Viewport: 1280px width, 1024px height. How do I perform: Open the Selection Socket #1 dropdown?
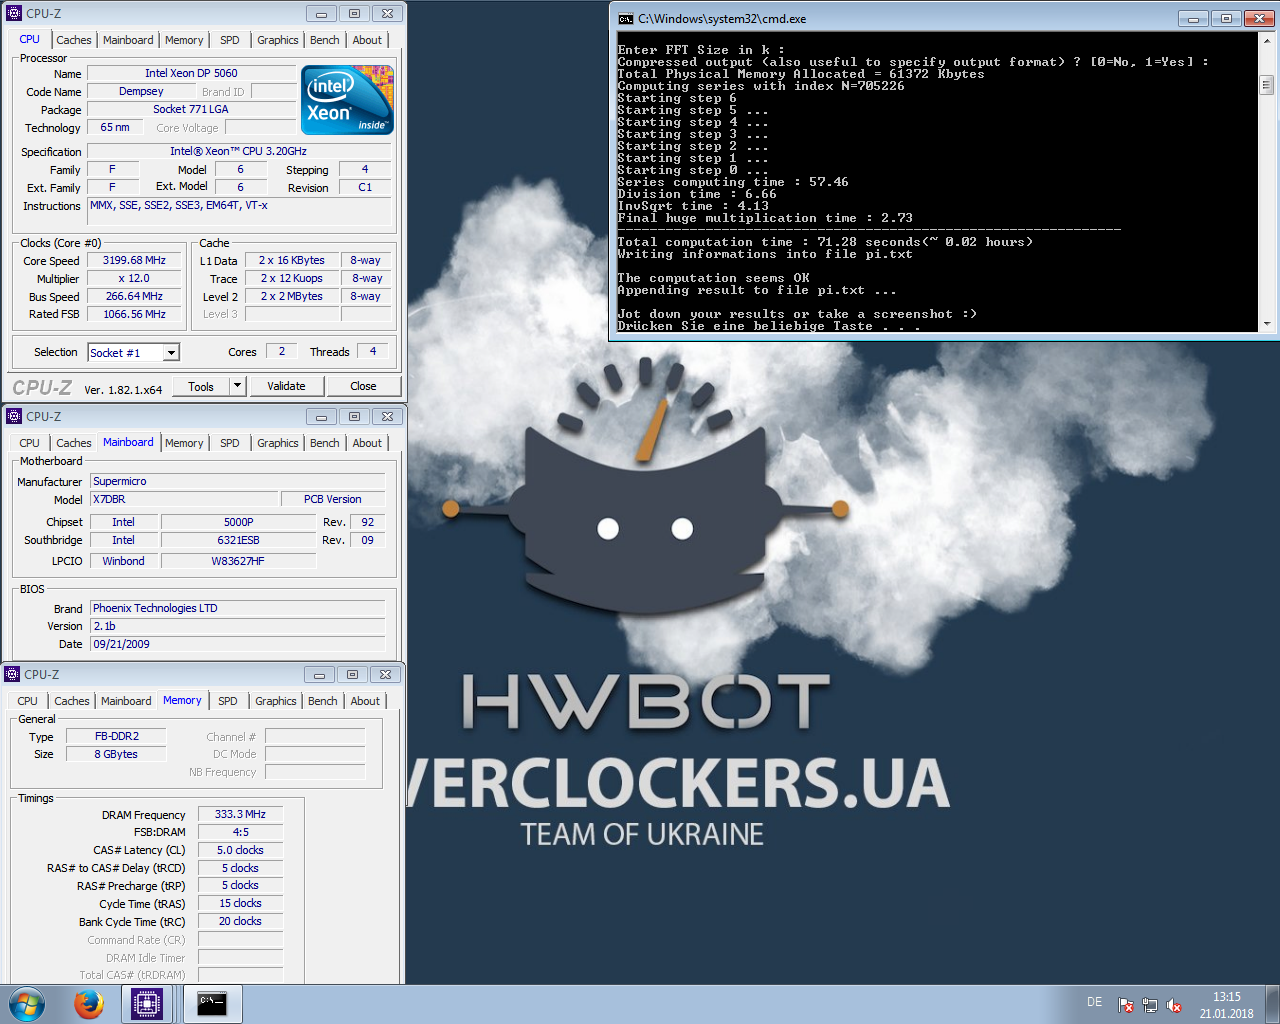(x=172, y=352)
